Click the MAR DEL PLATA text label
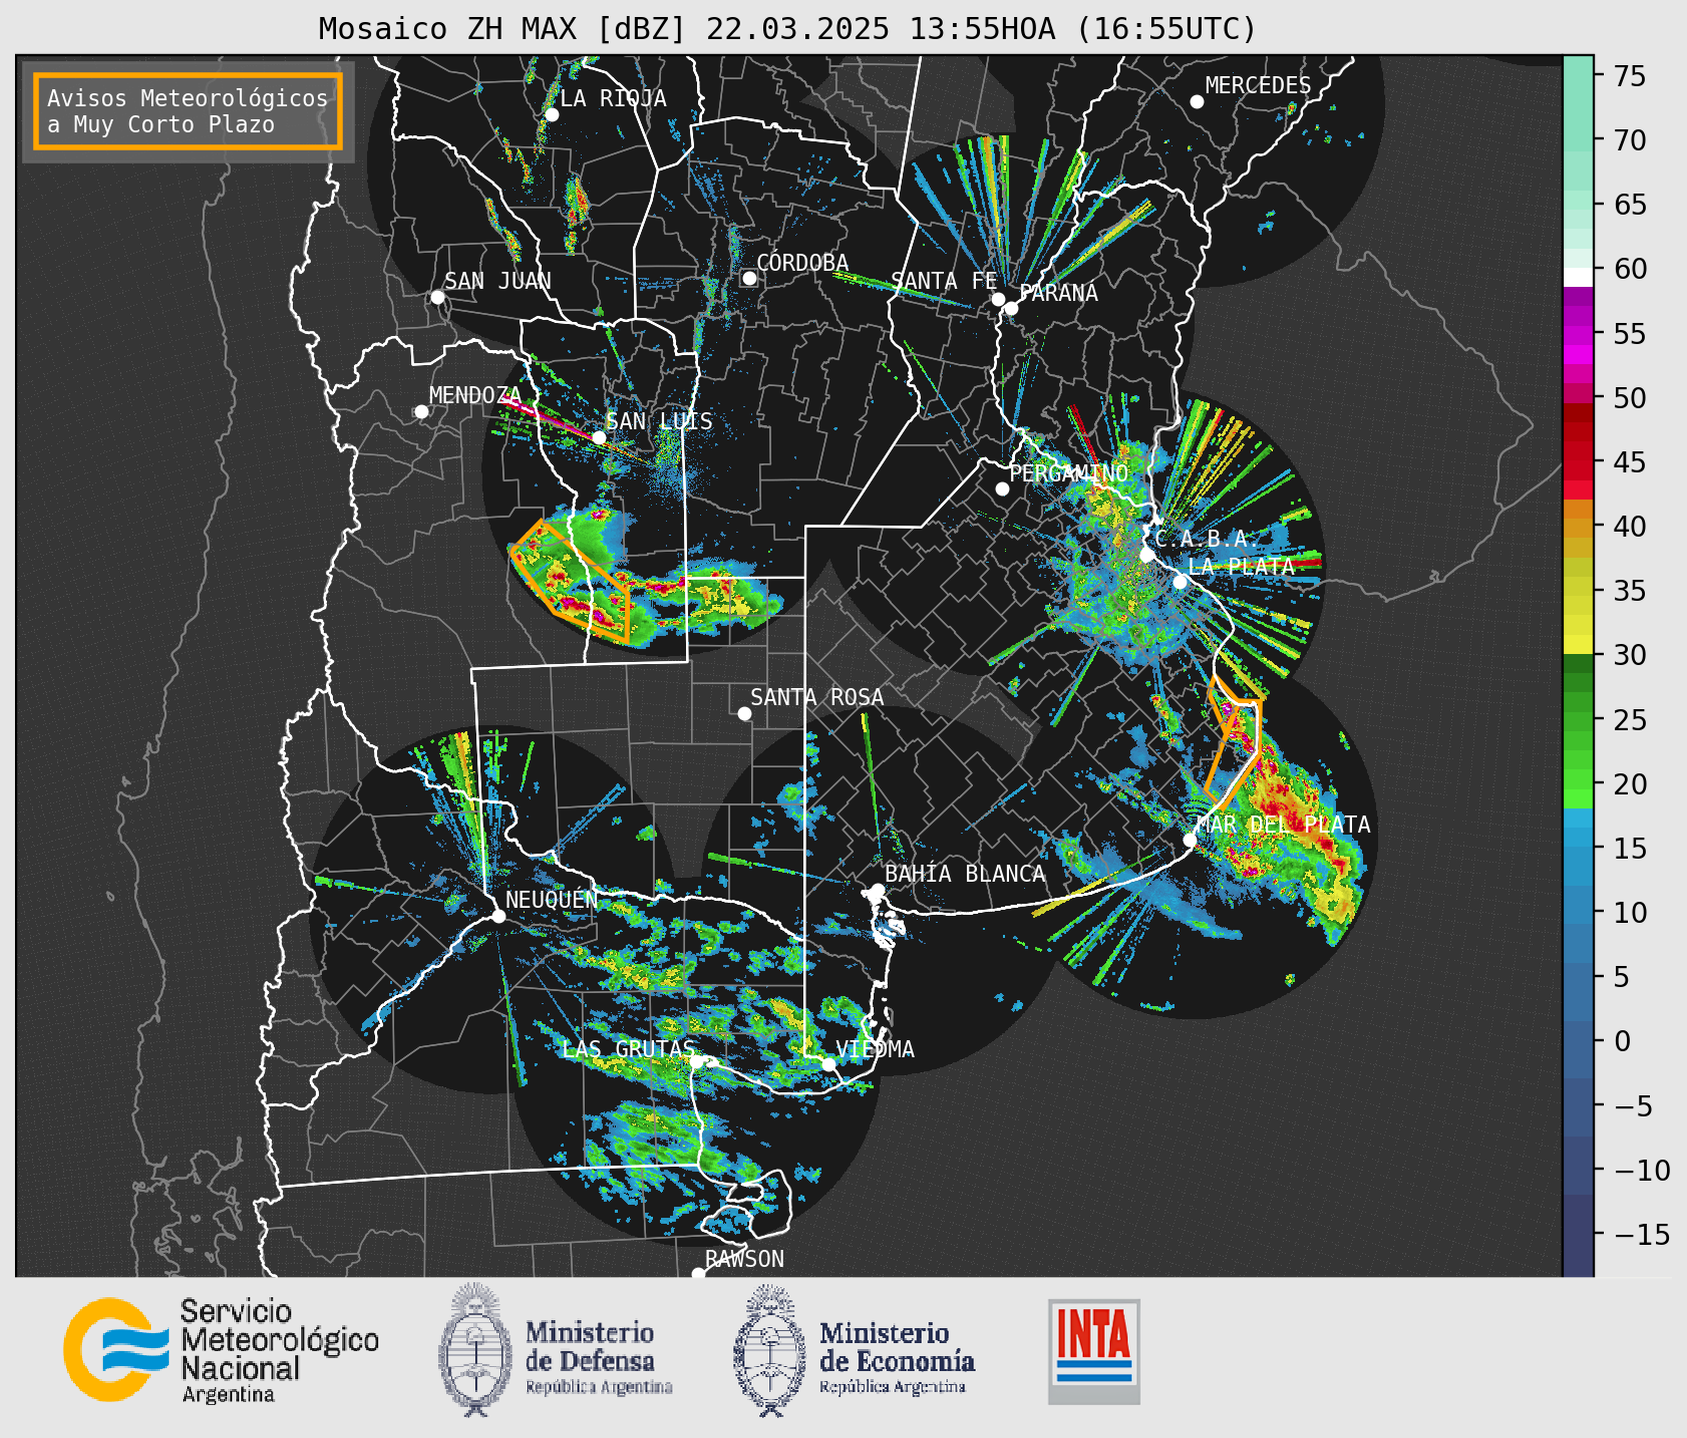The height and width of the screenshot is (1438, 1687). coord(1283,825)
